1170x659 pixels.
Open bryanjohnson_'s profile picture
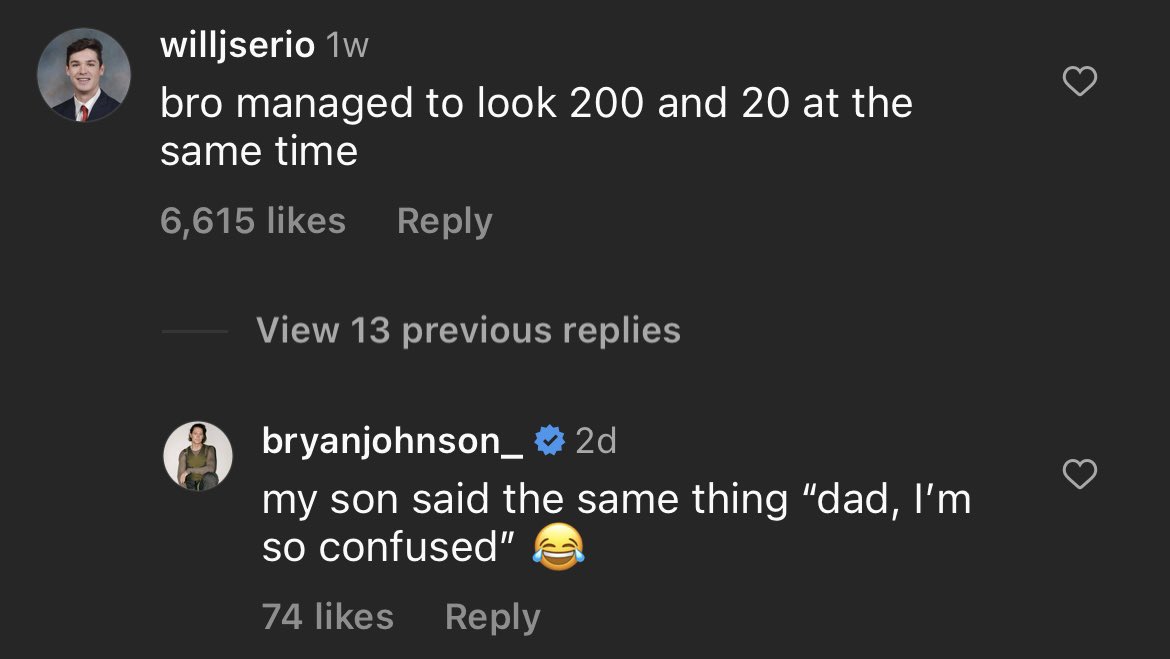[198, 456]
